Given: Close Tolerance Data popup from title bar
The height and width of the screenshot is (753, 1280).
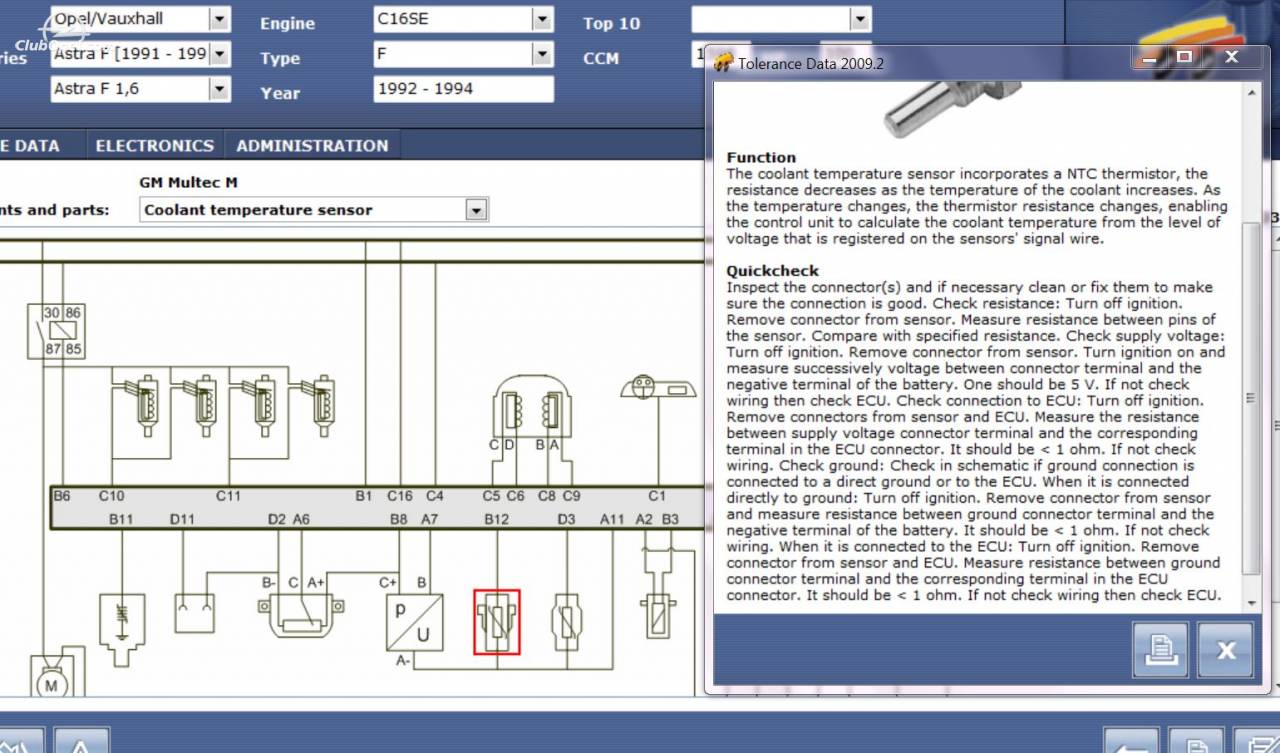Looking at the screenshot, I should (x=1231, y=58).
